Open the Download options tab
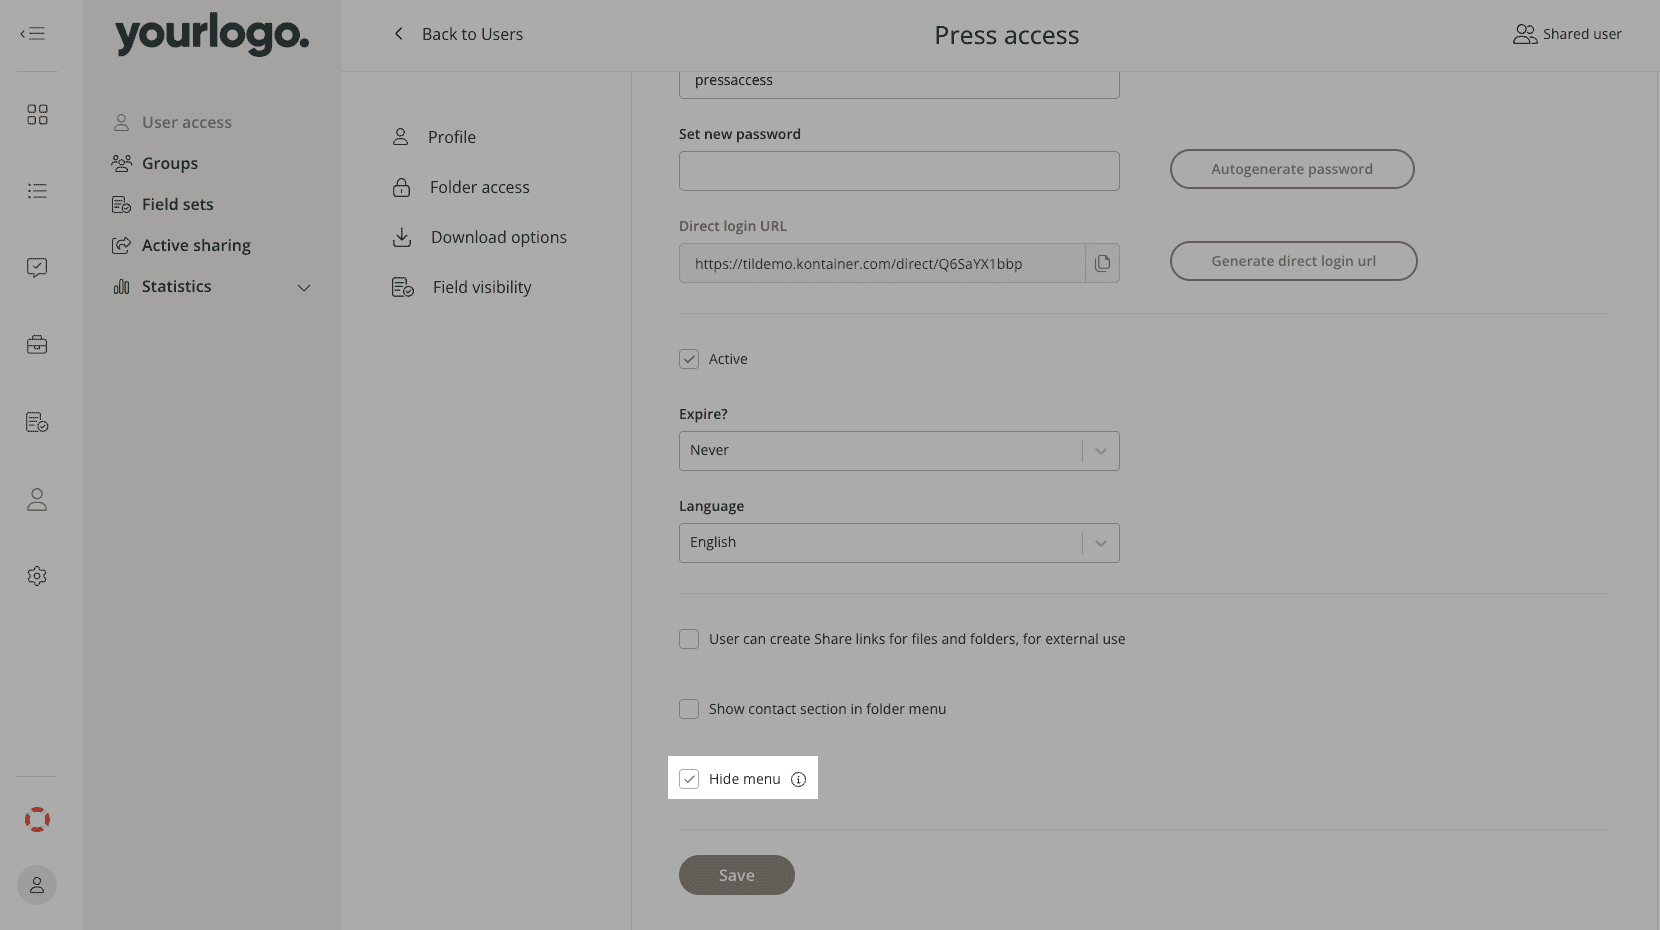 pos(498,237)
